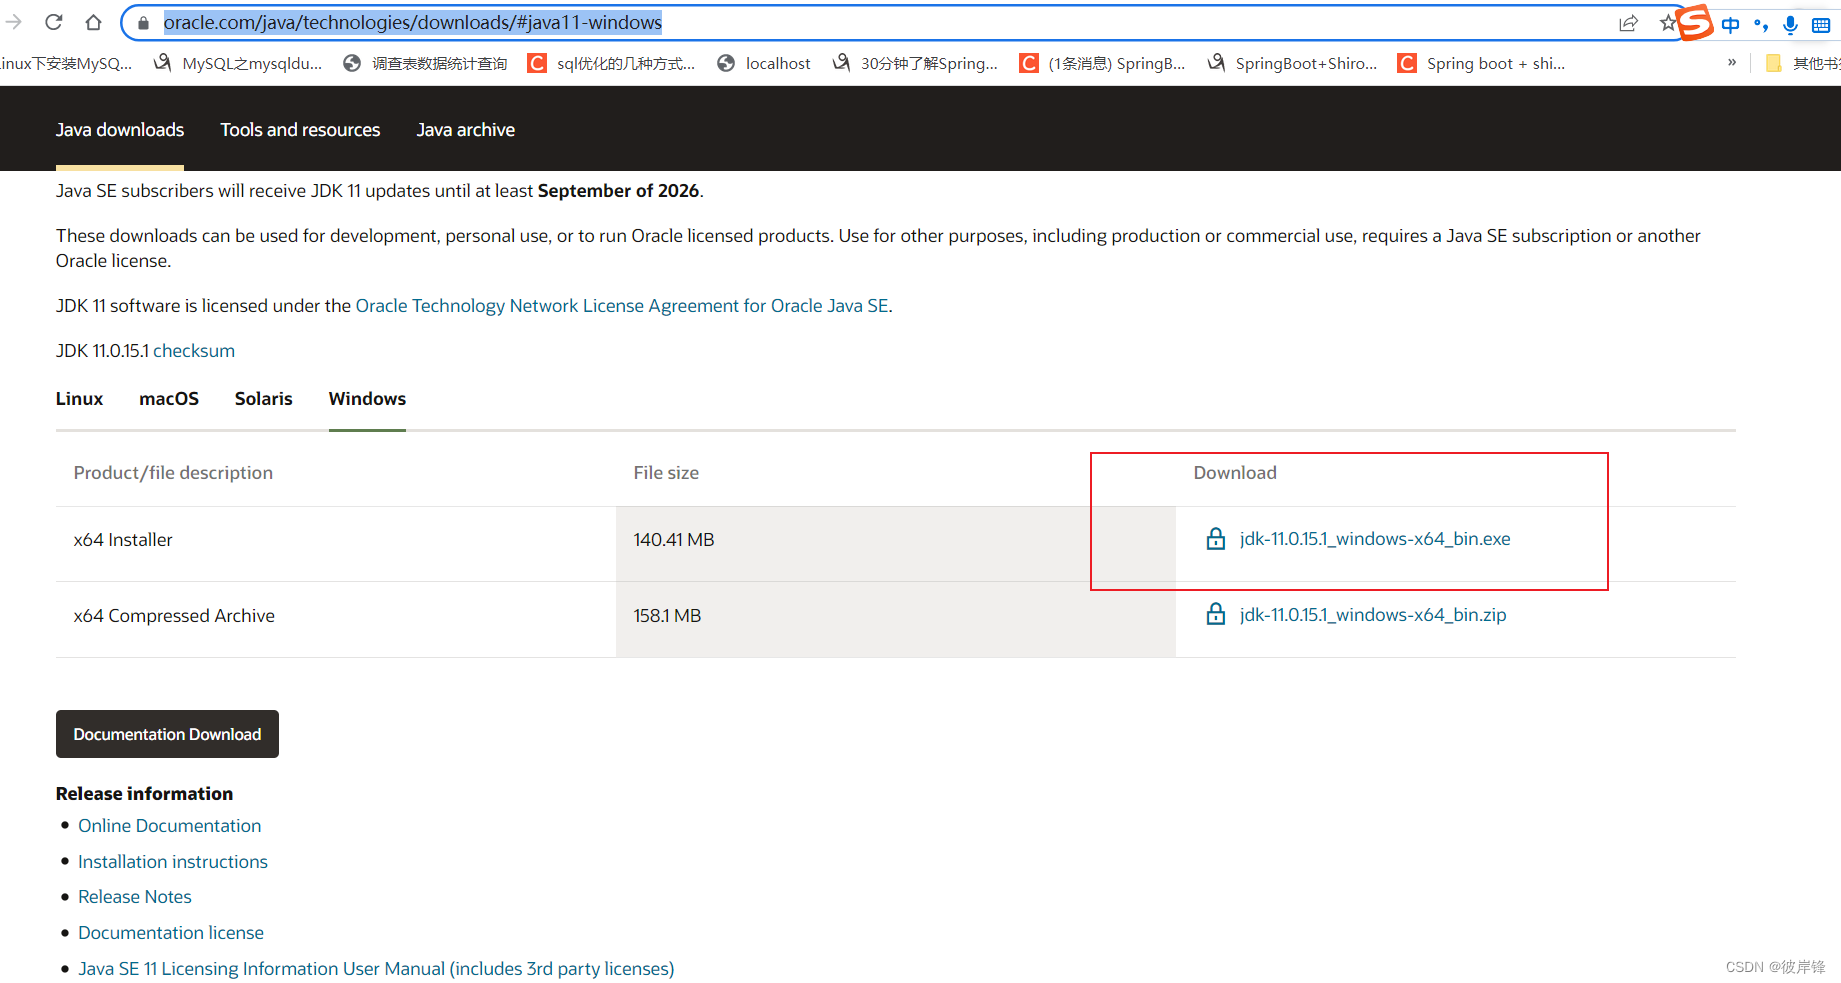Reload the page with the refresh icon

(54, 22)
